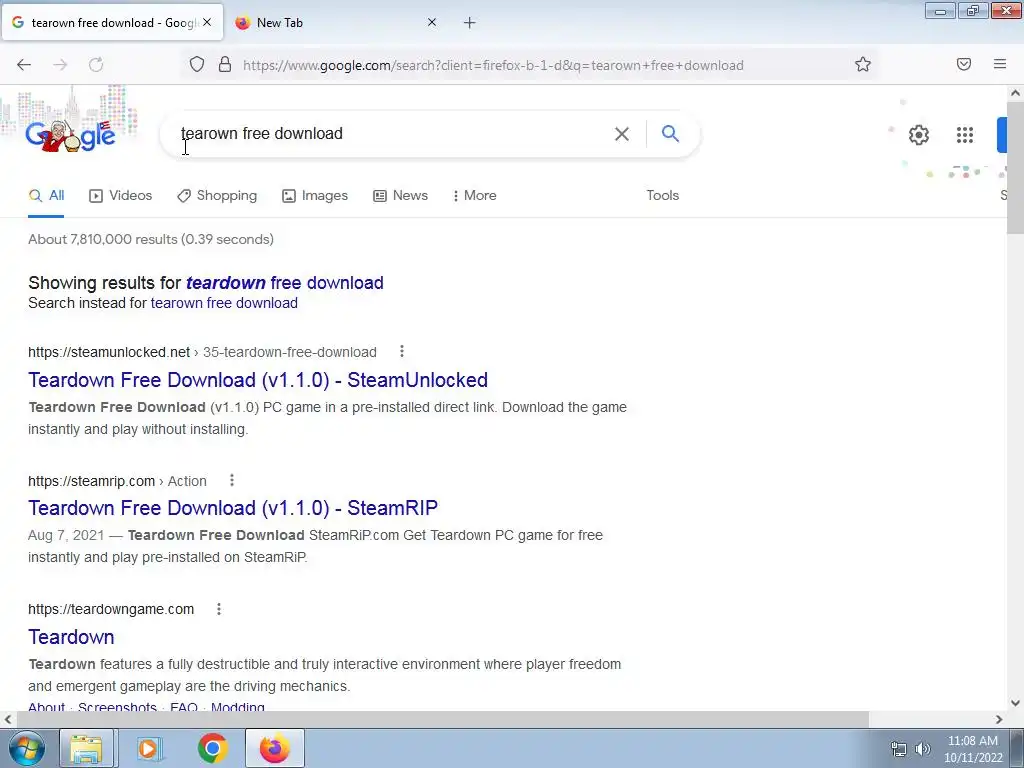
Task: Click the network tray icon
Action: click(x=899, y=749)
